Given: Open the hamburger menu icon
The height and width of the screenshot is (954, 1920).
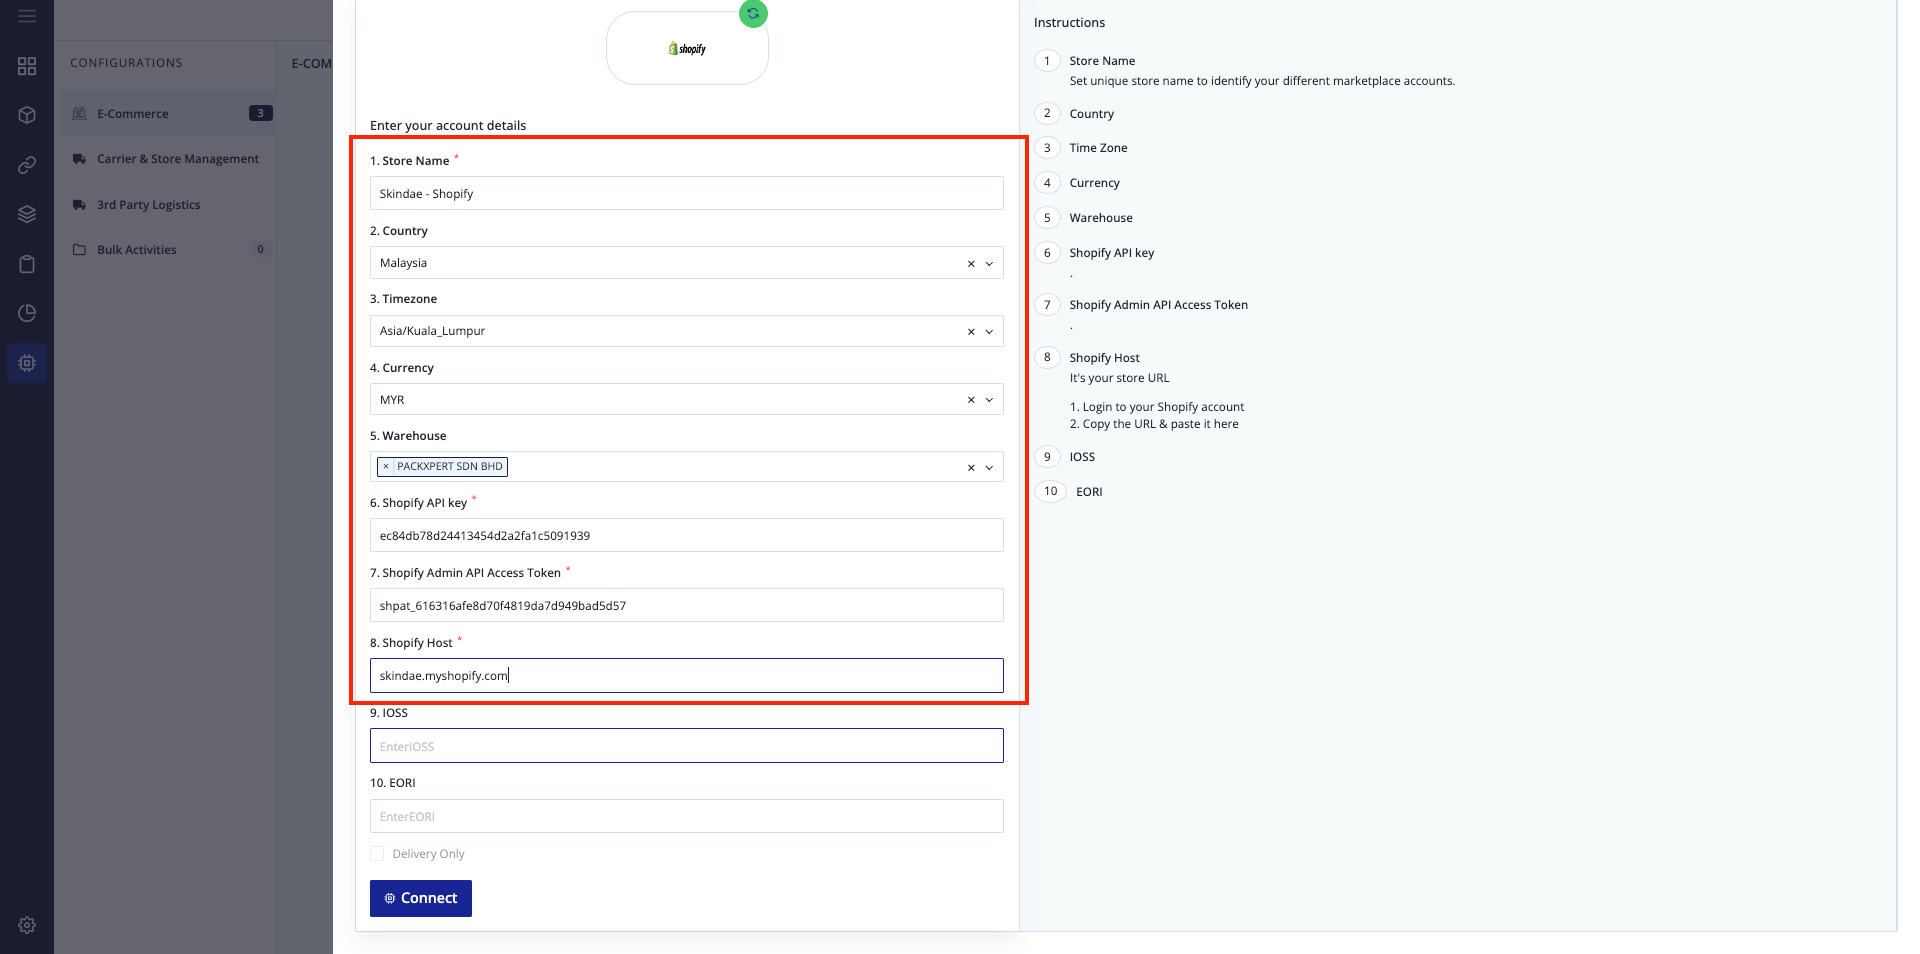Looking at the screenshot, I should pos(27,16).
